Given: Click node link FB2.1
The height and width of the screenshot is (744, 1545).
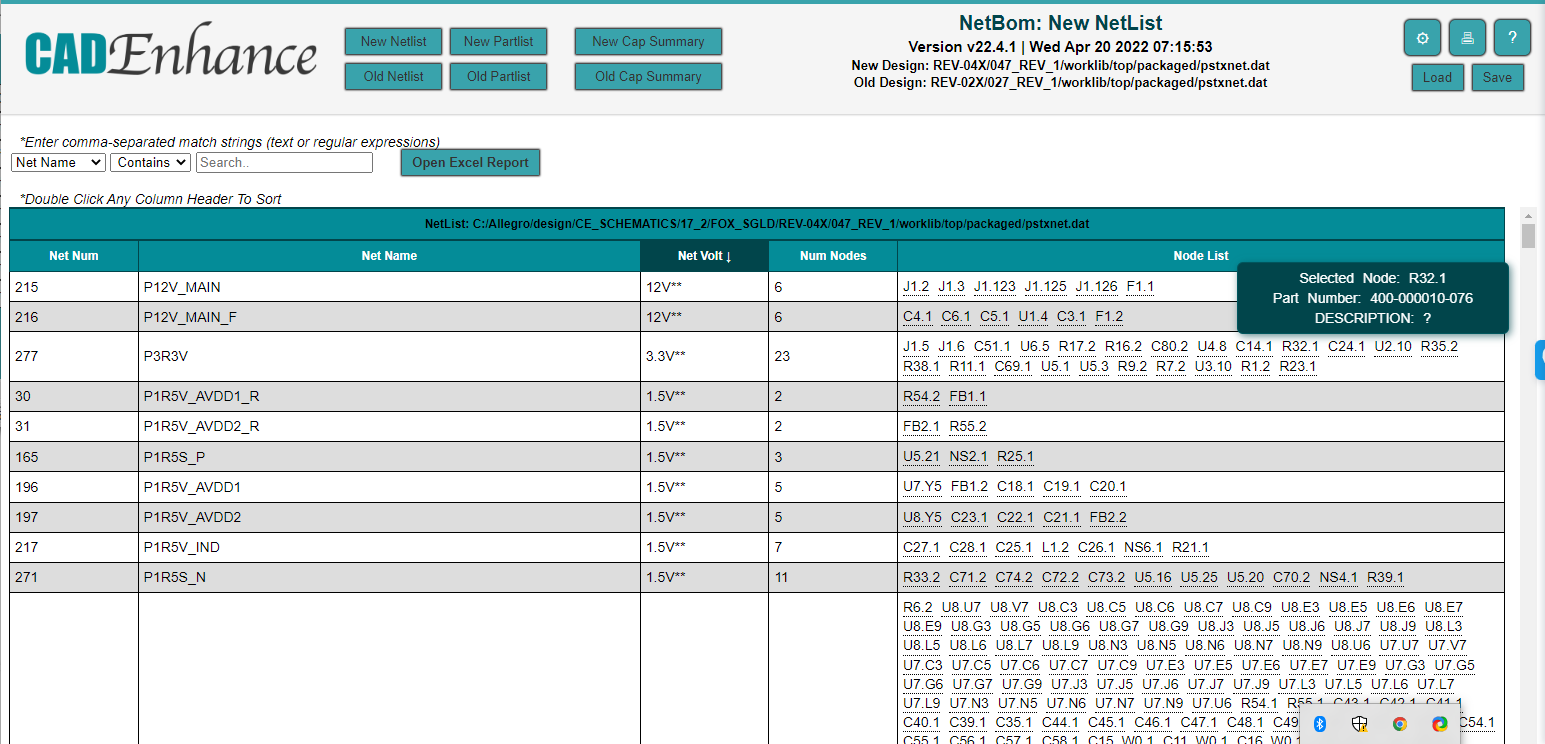Looking at the screenshot, I should (x=921, y=427).
